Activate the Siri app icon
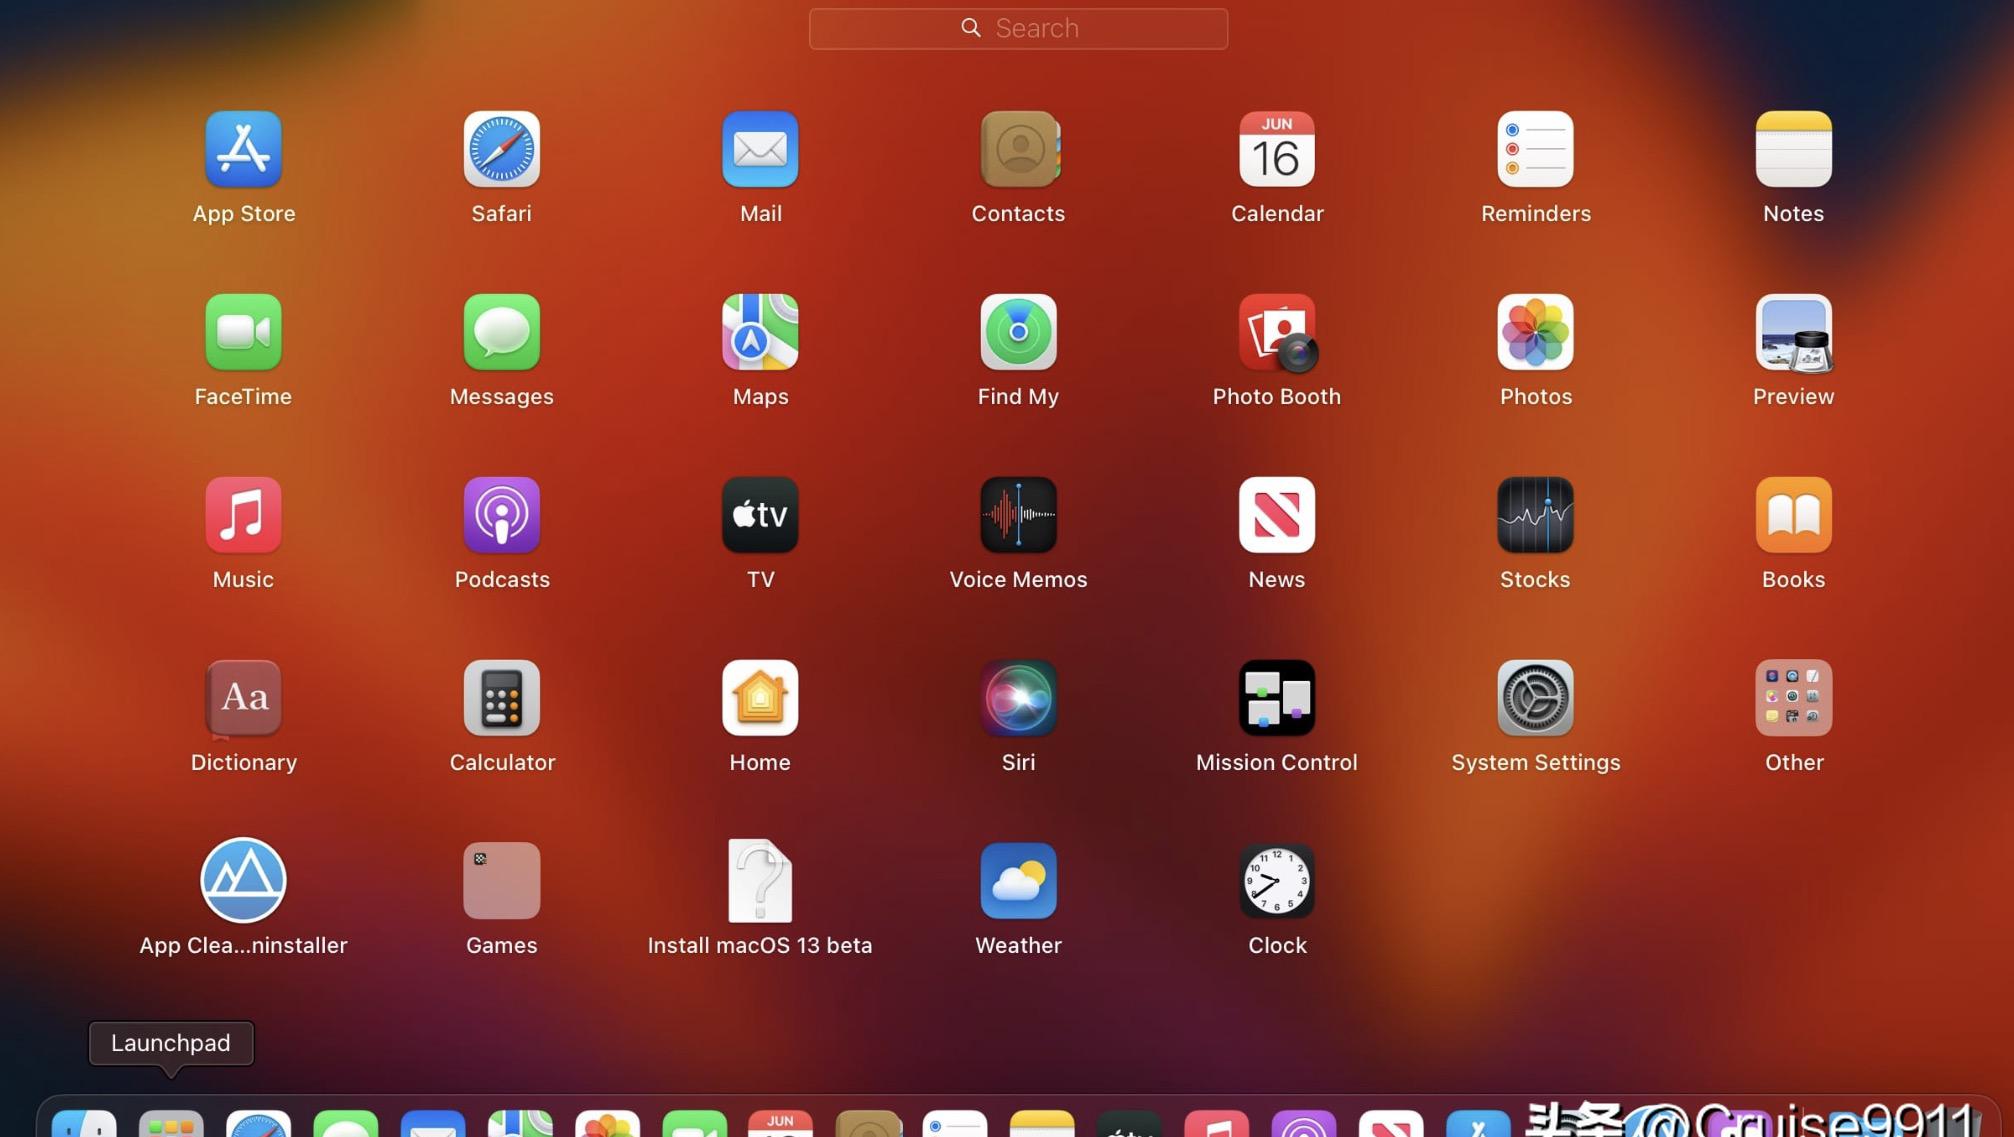Image resolution: width=2014 pixels, height=1137 pixels. click(x=1018, y=698)
